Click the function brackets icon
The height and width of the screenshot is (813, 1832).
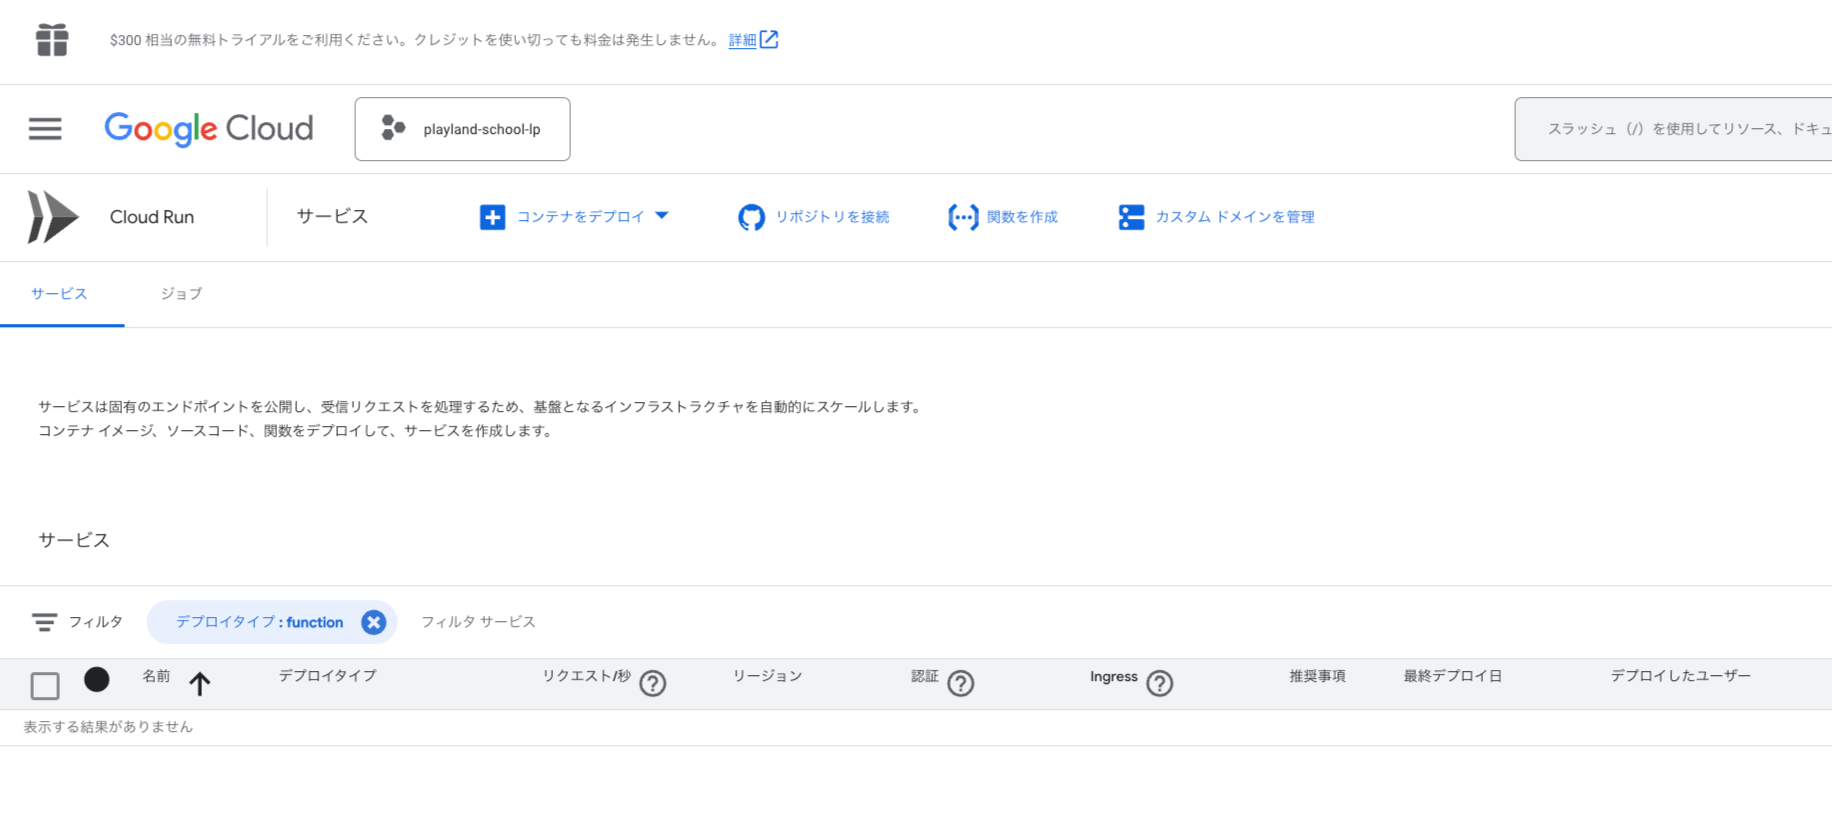click(963, 217)
